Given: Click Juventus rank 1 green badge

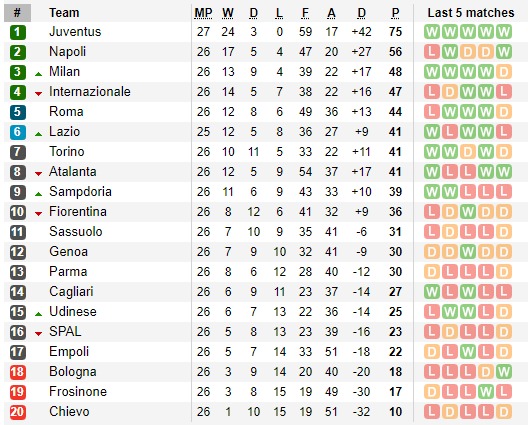Looking at the screenshot, I should point(18,32).
